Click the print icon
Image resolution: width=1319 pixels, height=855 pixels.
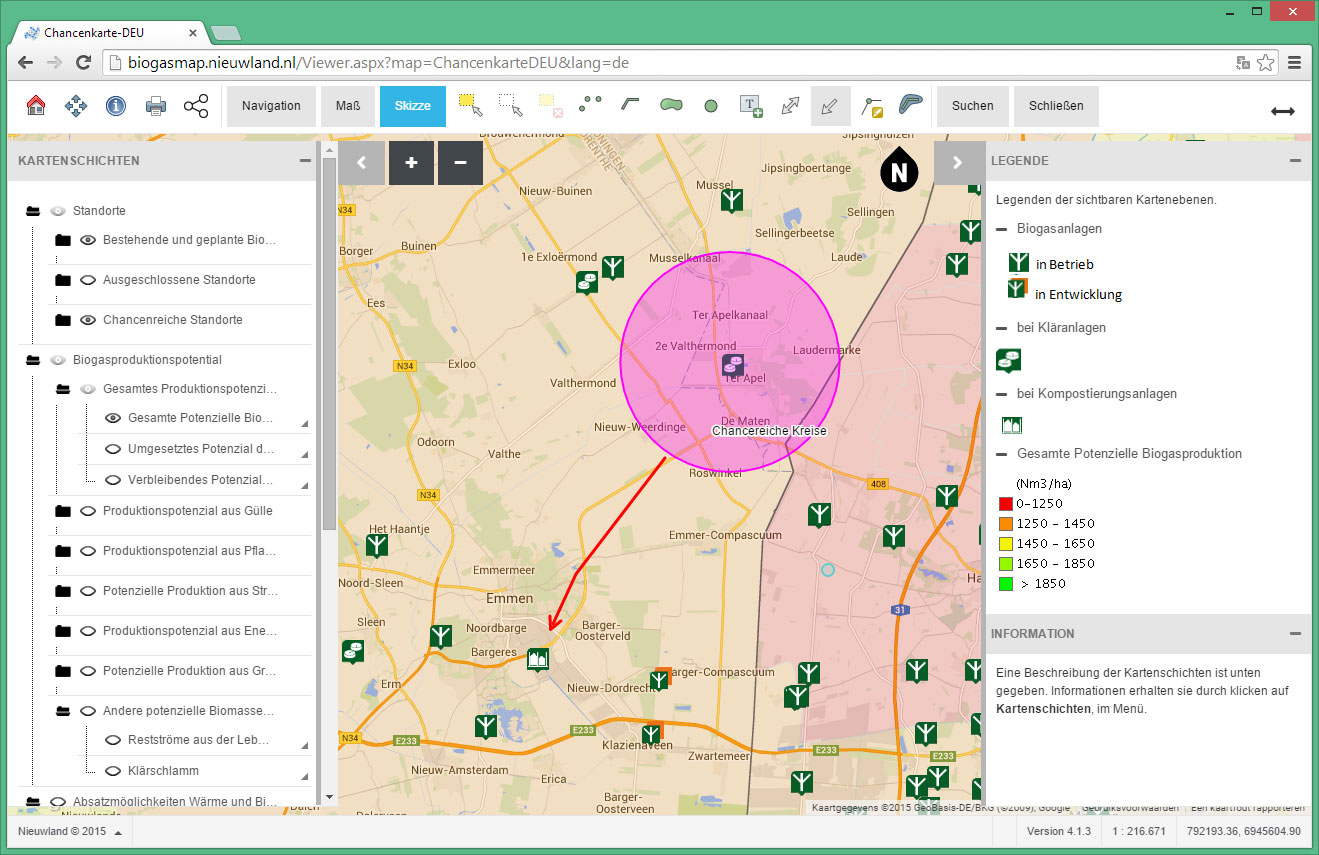point(156,106)
